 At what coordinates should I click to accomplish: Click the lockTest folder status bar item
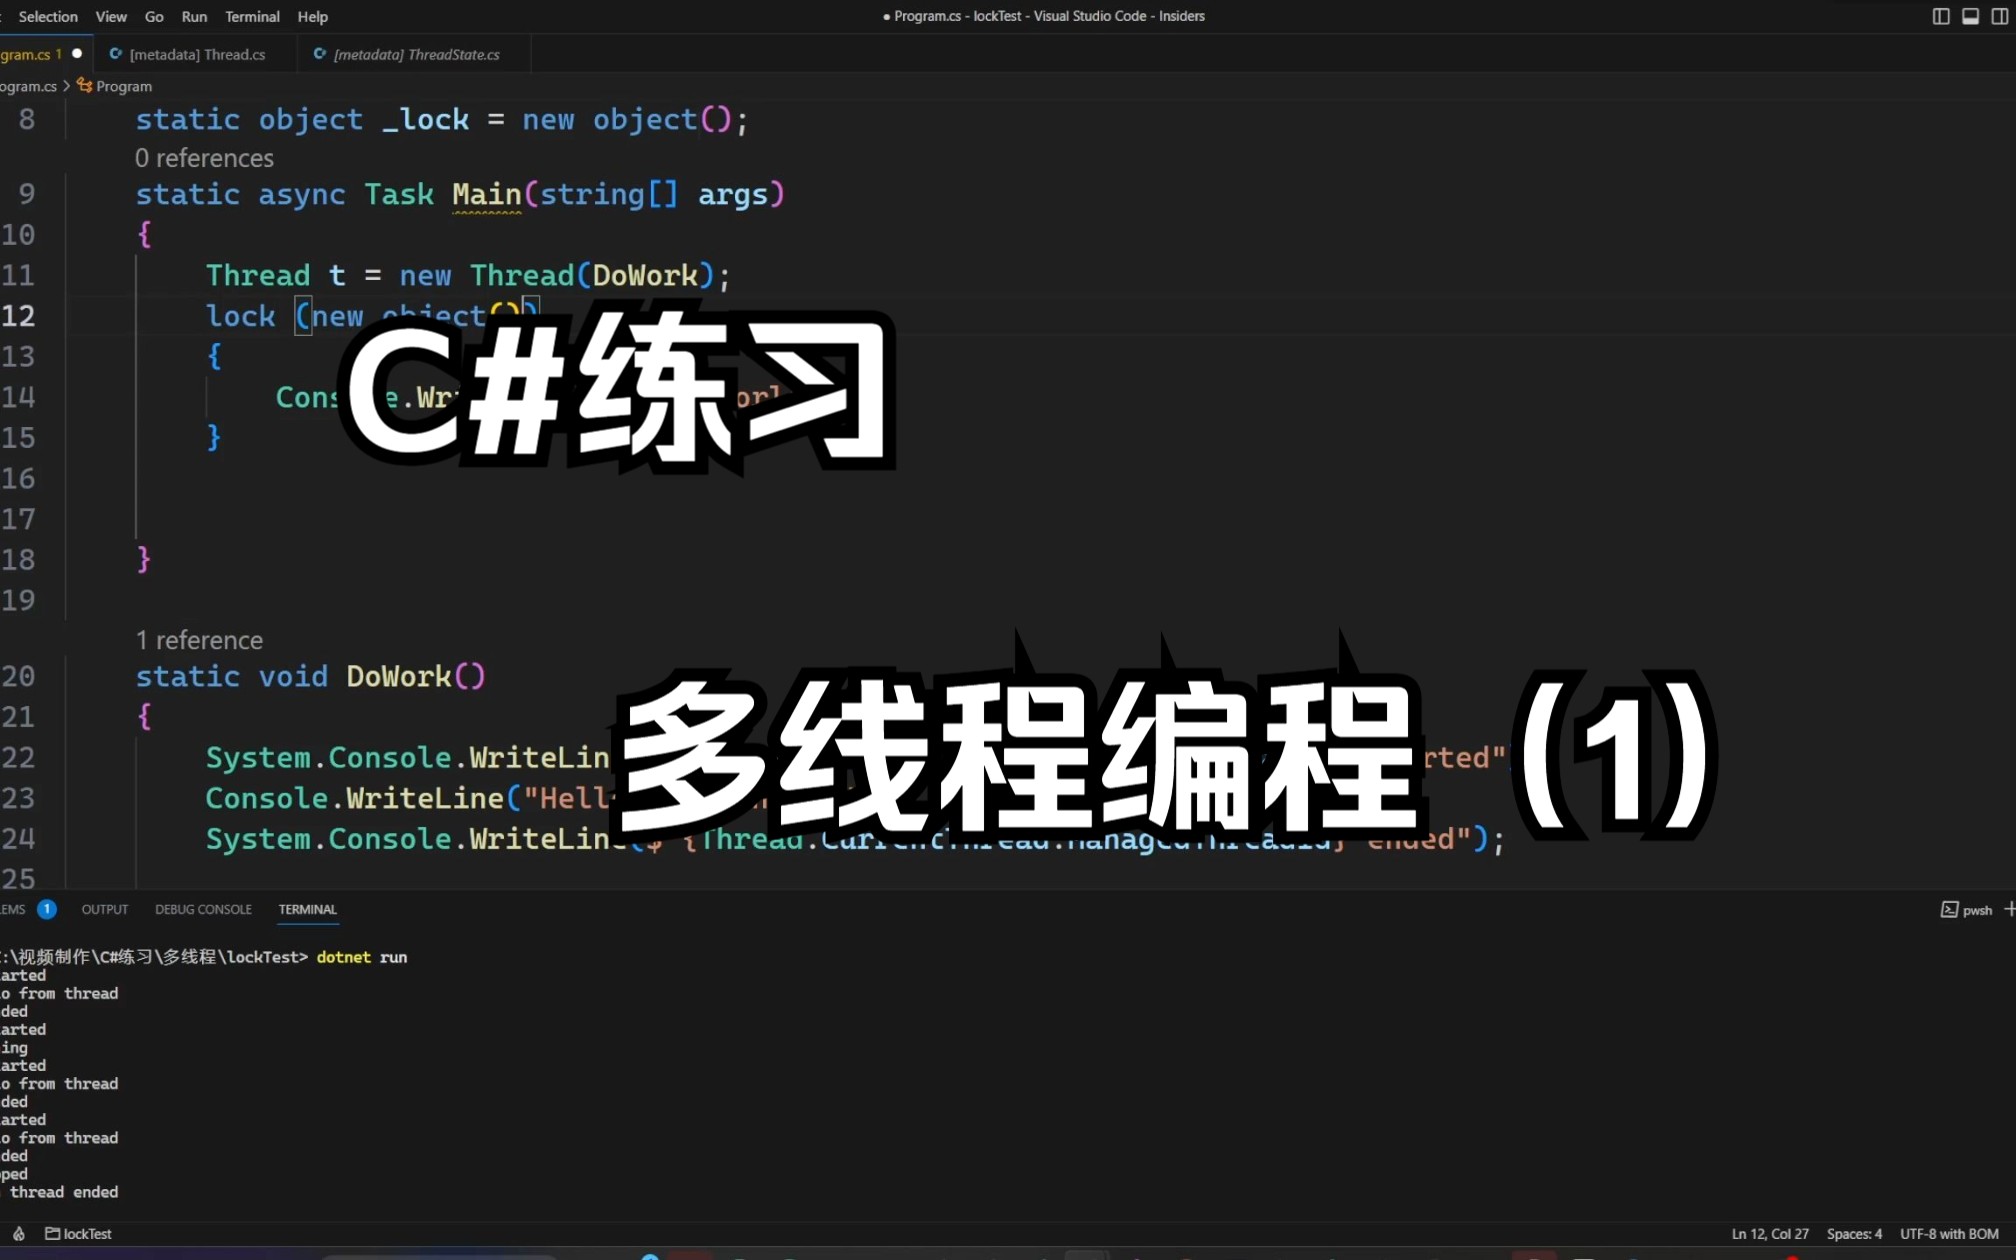[78, 1234]
